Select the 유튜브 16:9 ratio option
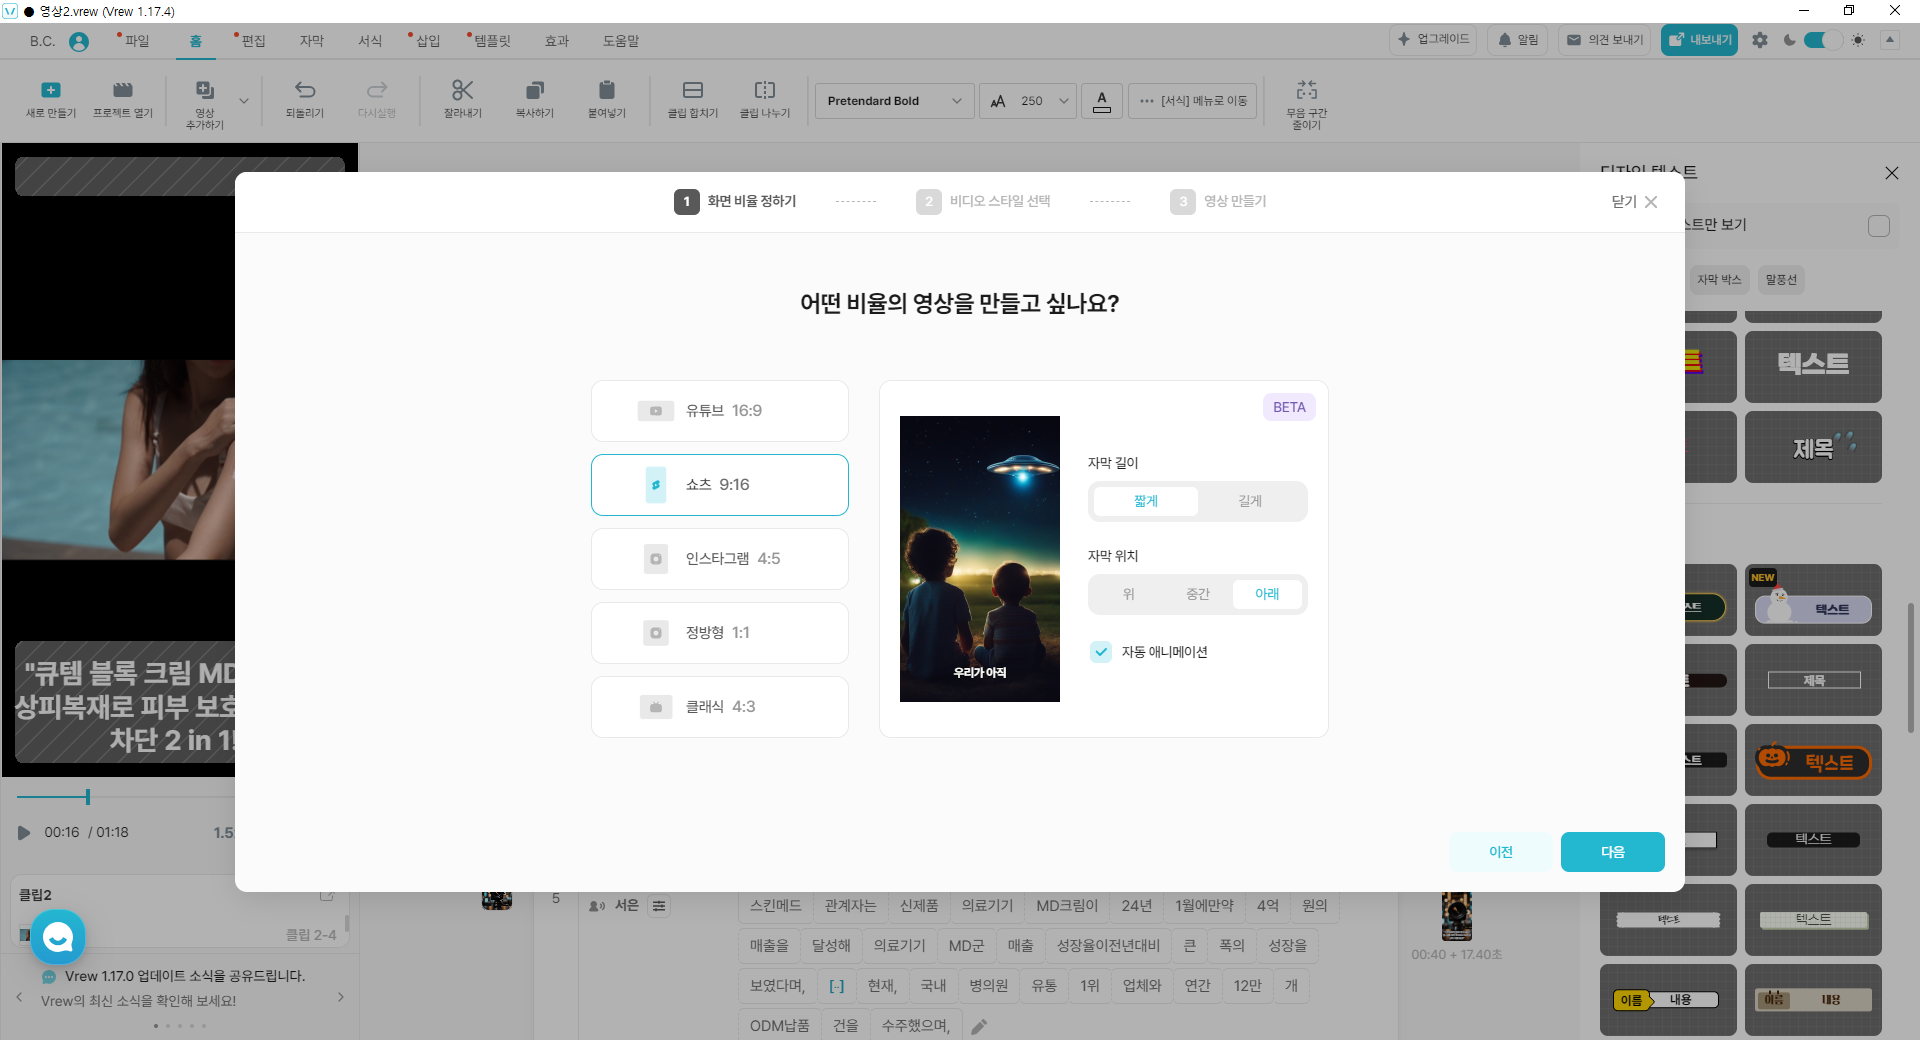 pos(720,411)
